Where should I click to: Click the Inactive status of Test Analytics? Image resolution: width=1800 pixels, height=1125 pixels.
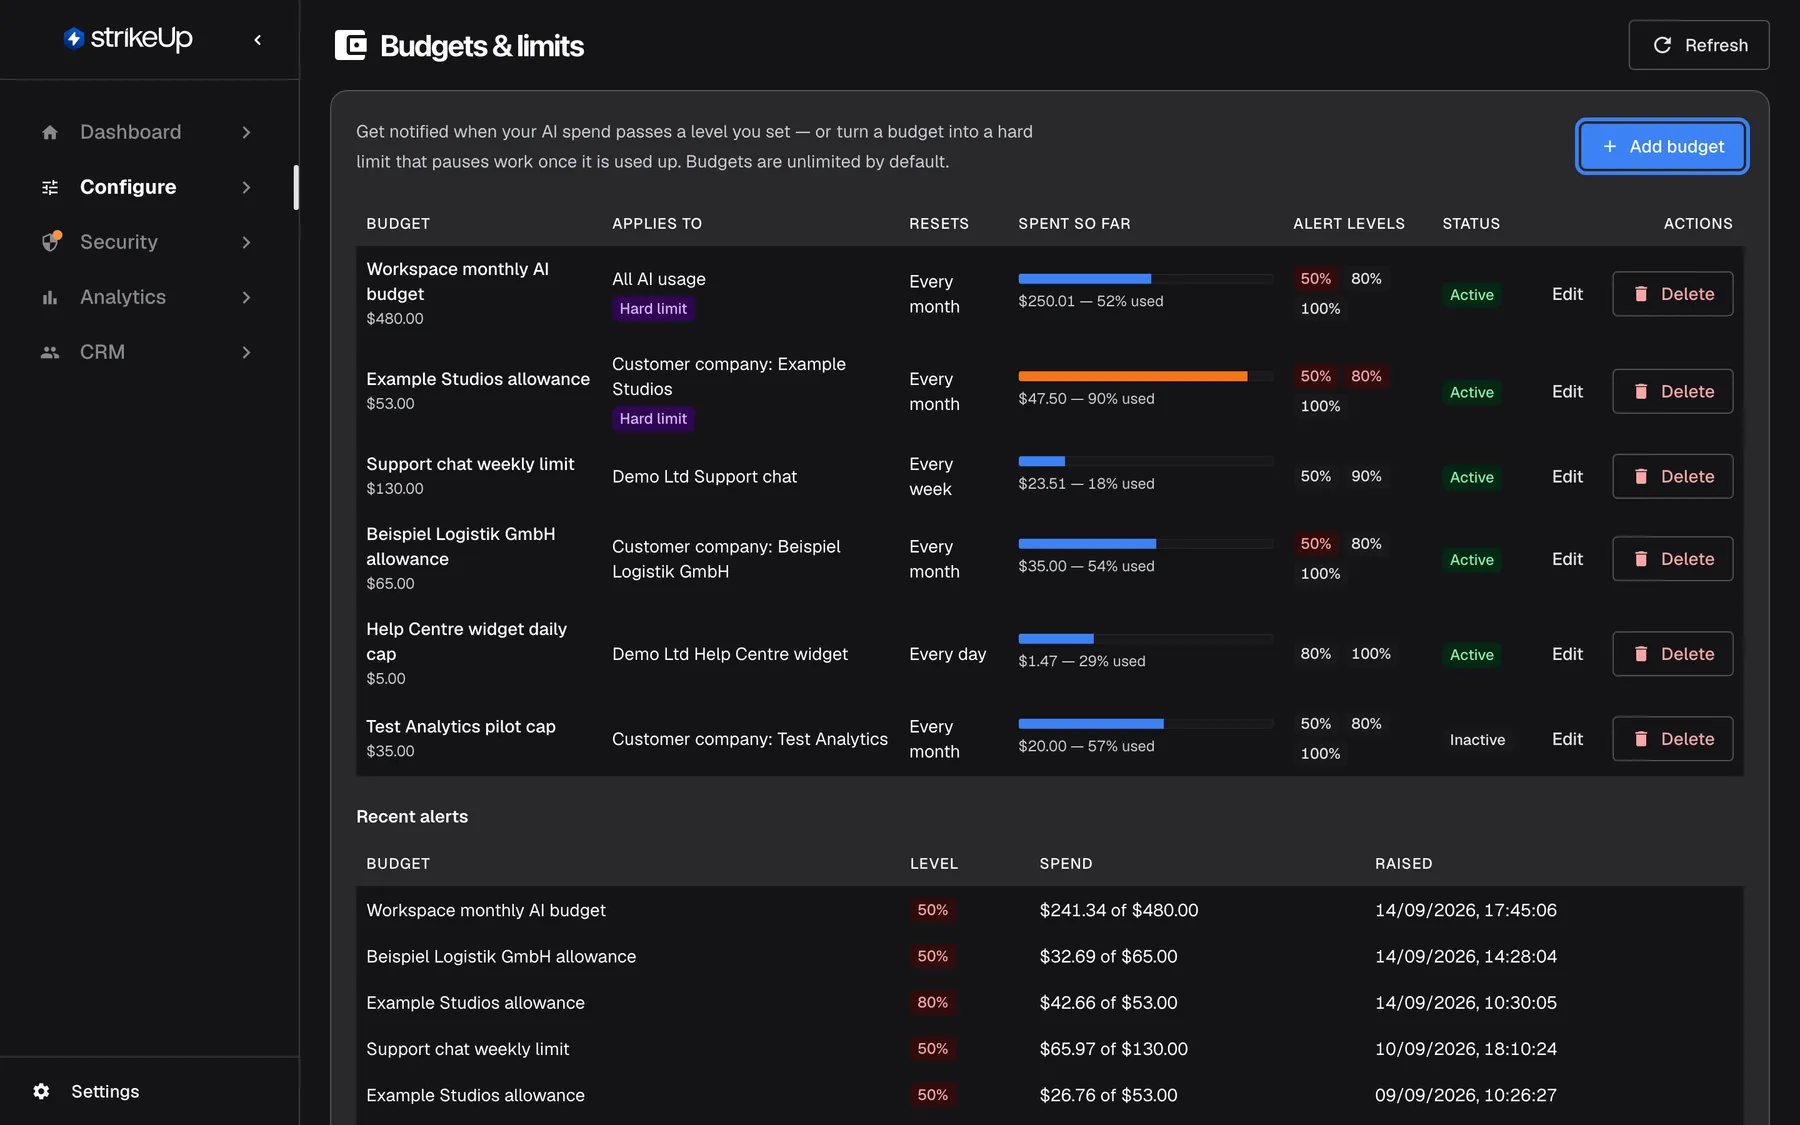[1477, 740]
